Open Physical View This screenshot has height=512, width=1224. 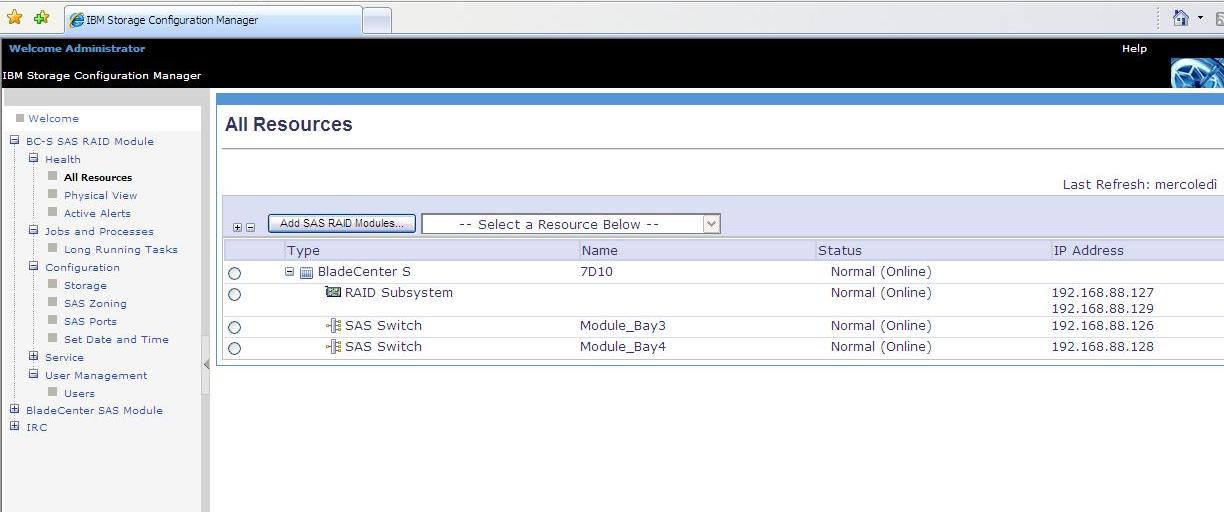[x=101, y=195]
